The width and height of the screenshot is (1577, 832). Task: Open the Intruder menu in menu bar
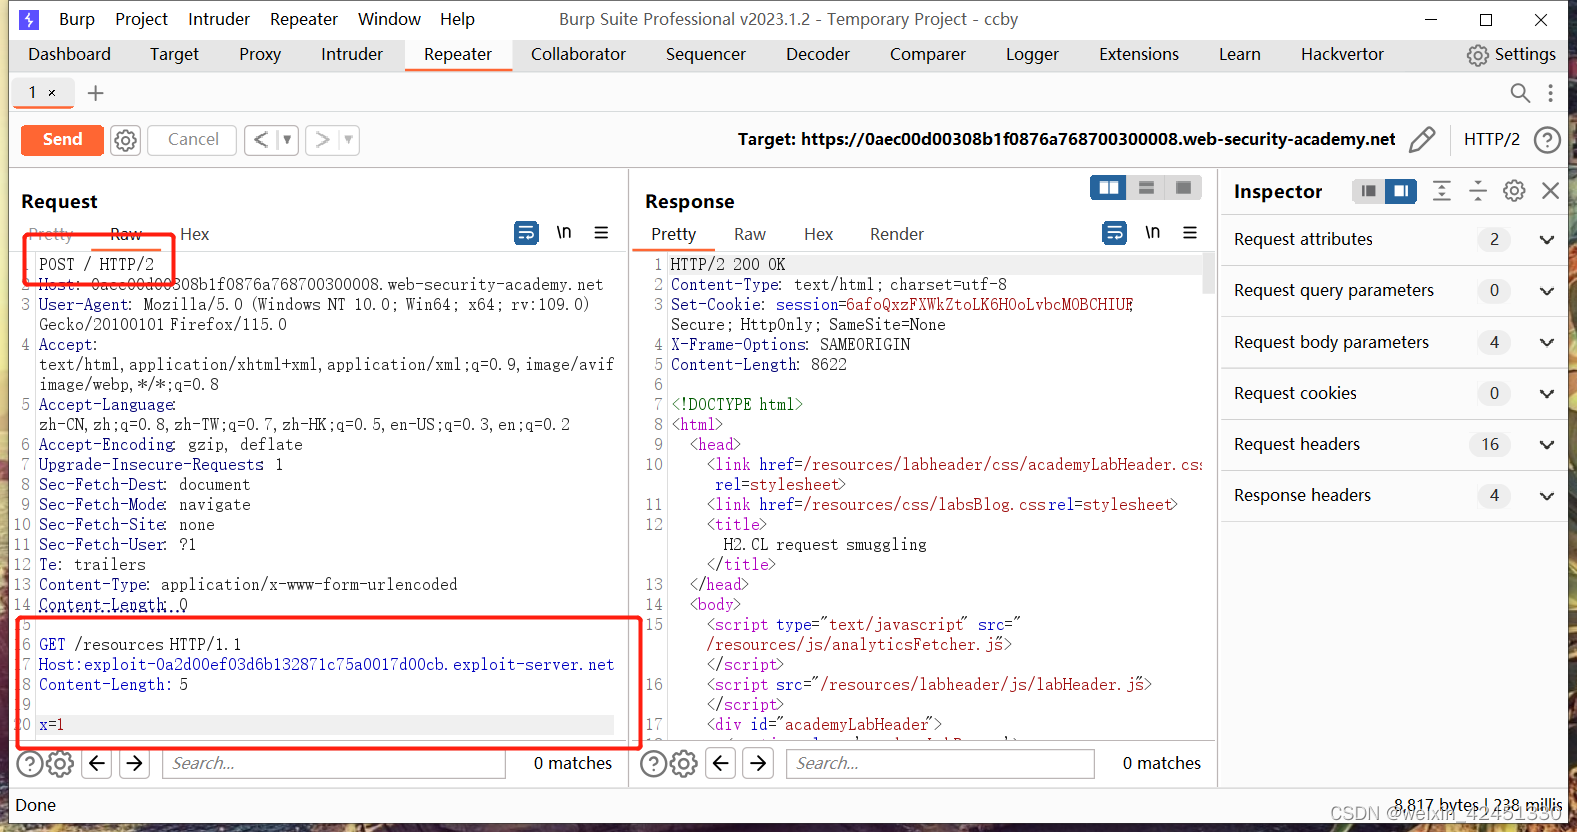point(218,19)
